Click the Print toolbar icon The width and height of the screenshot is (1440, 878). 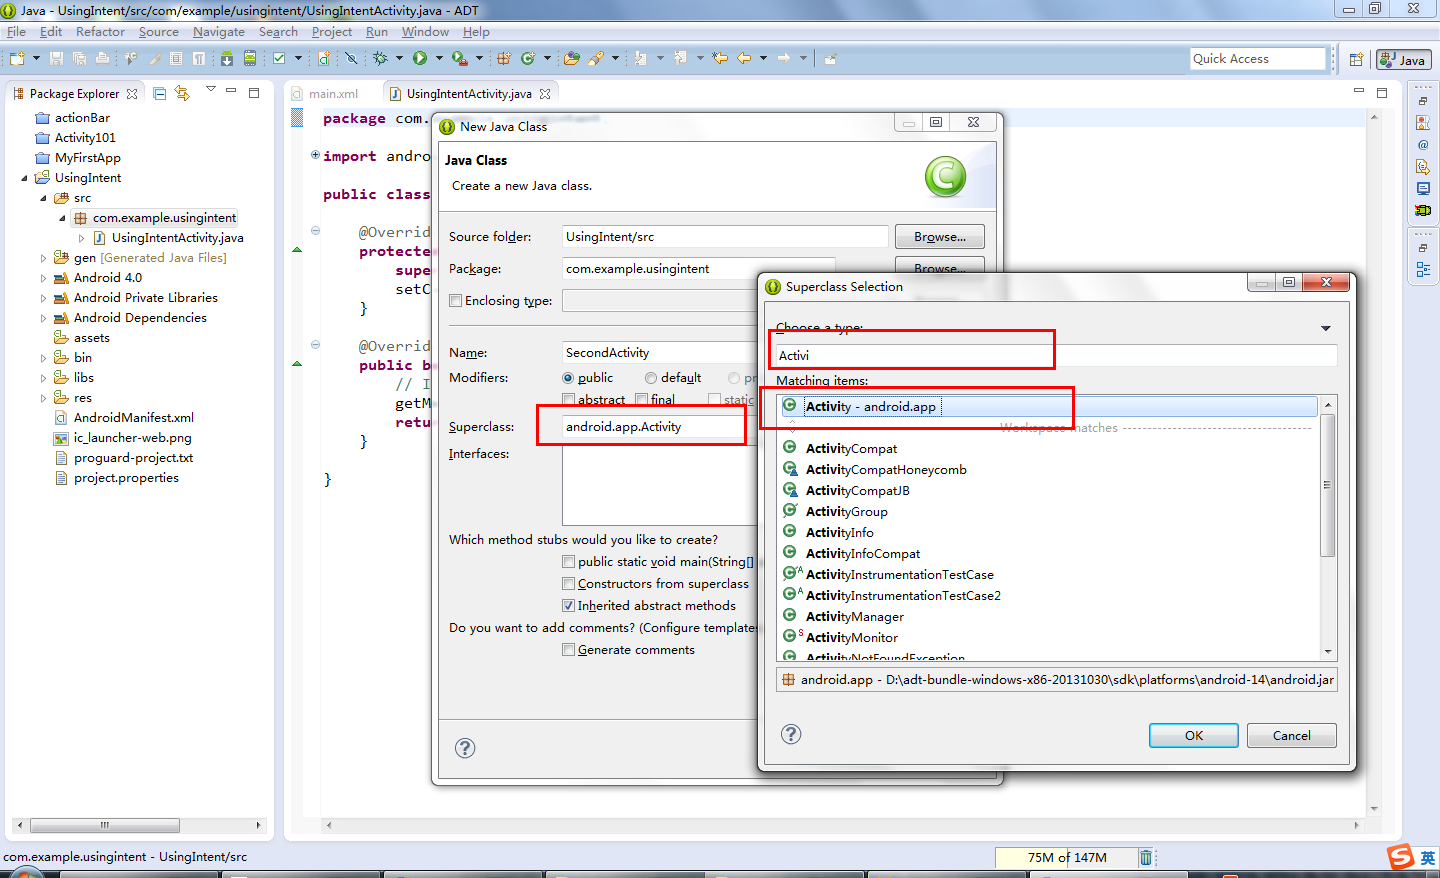click(x=102, y=58)
